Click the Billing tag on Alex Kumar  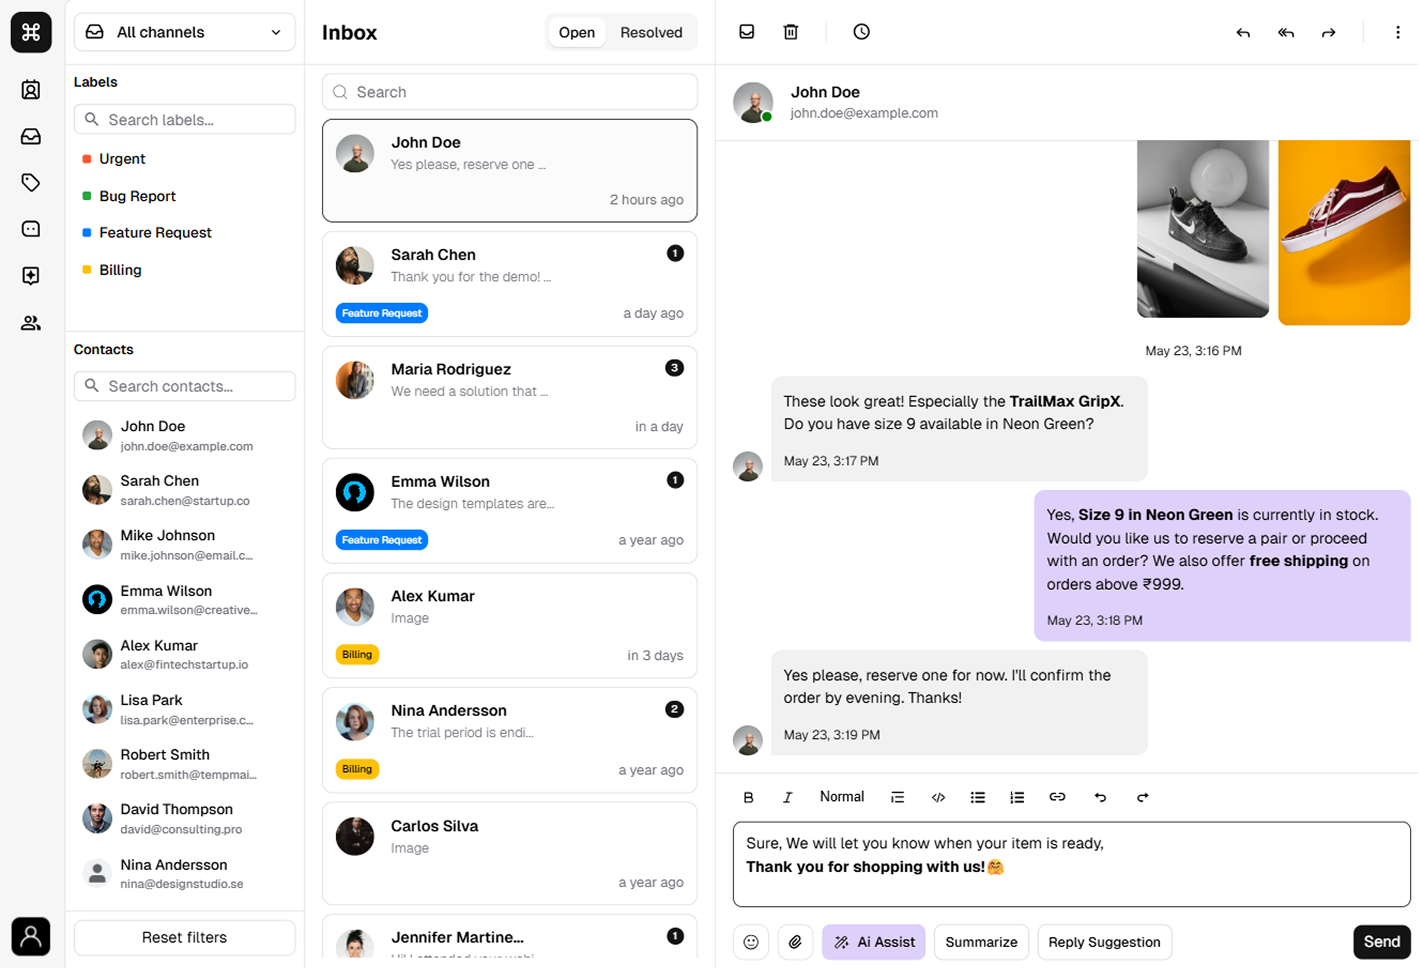point(357,654)
